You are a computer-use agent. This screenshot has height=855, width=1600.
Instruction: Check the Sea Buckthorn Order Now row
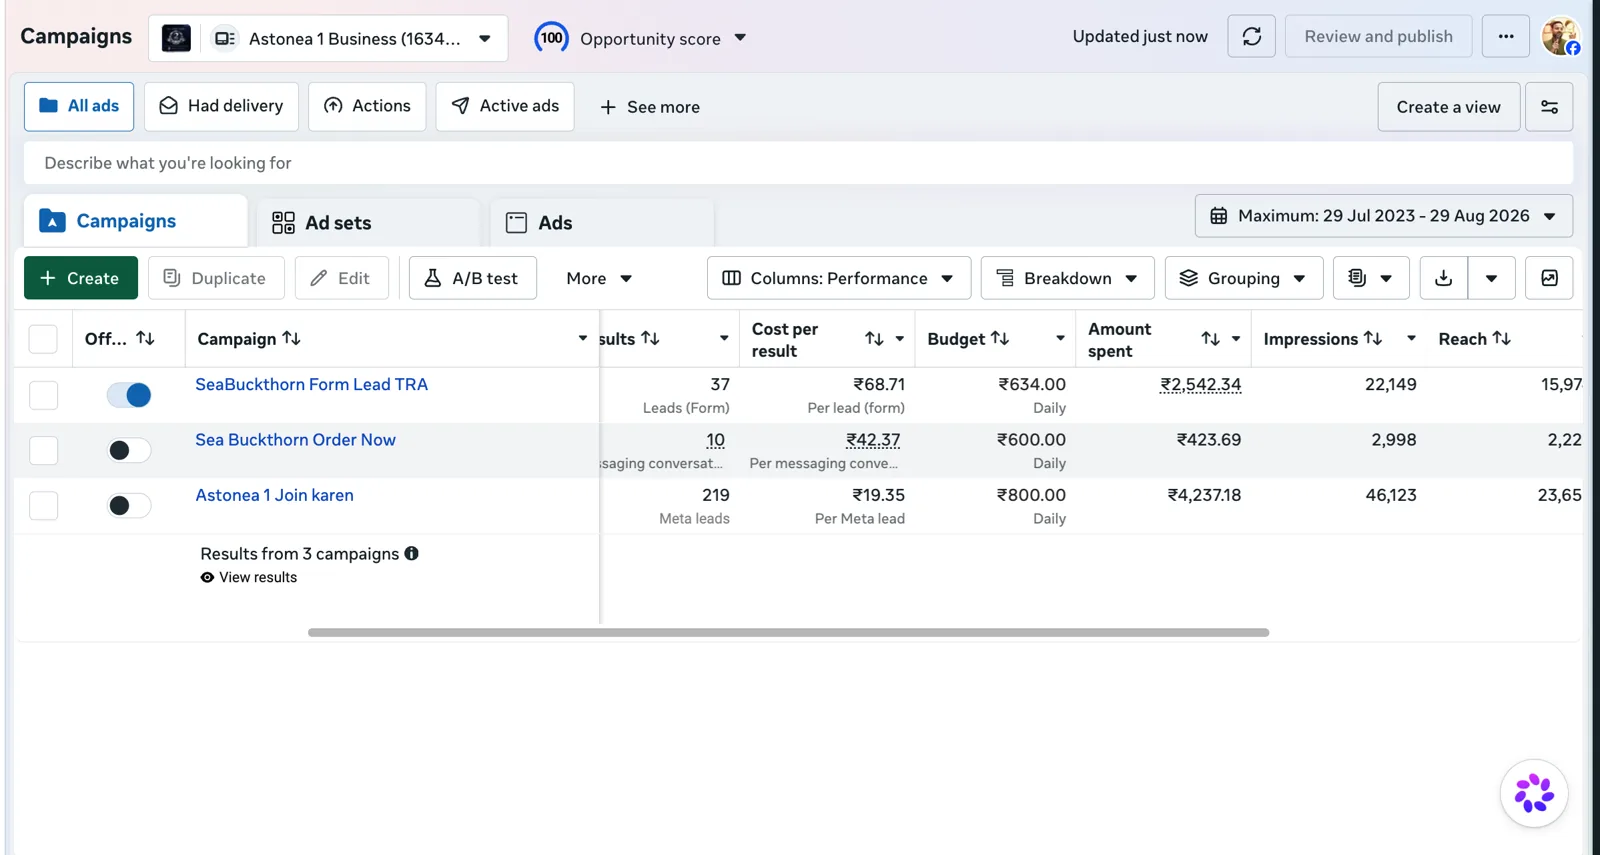pyautogui.click(x=43, y=450)
